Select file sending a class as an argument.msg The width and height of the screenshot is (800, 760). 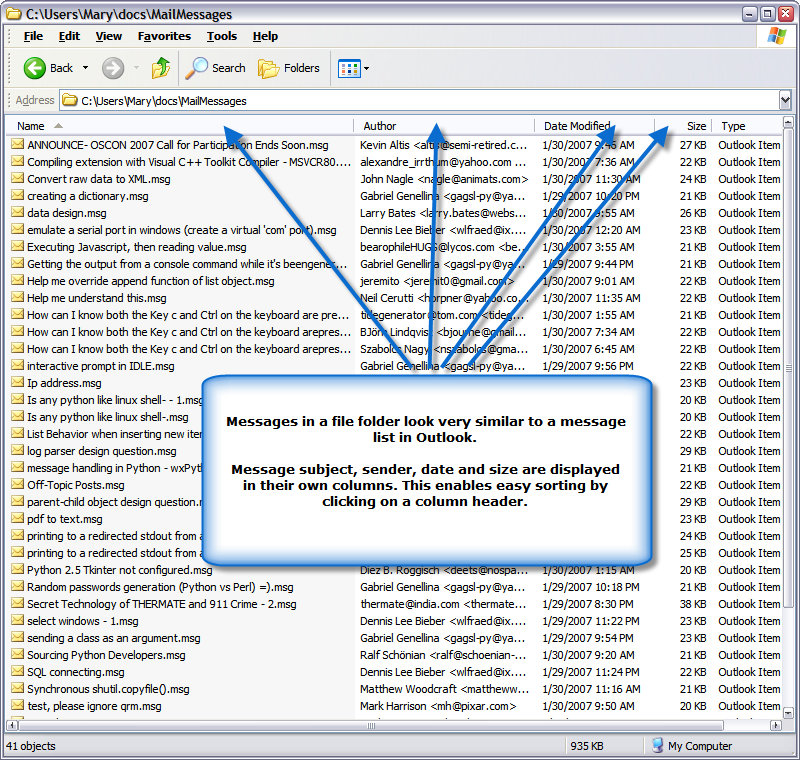coord(114,638)
